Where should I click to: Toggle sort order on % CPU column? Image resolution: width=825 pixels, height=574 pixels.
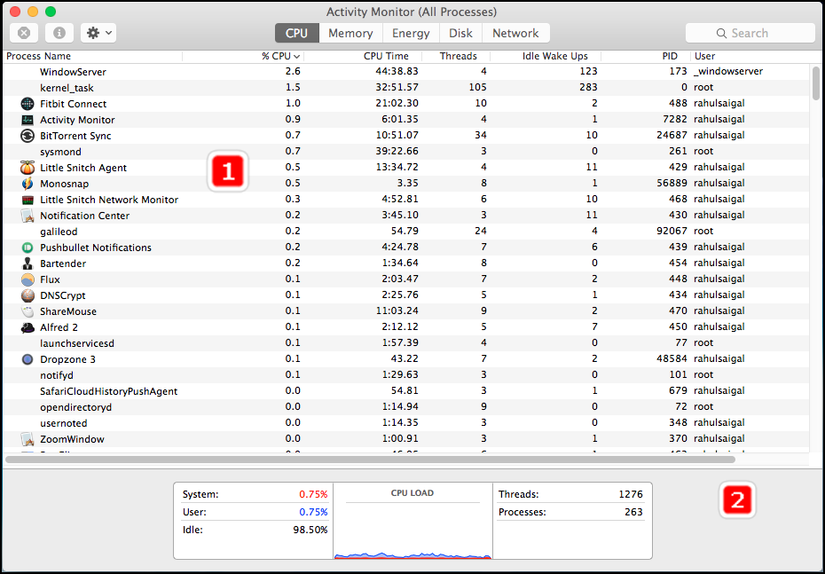tap(280, 56)
